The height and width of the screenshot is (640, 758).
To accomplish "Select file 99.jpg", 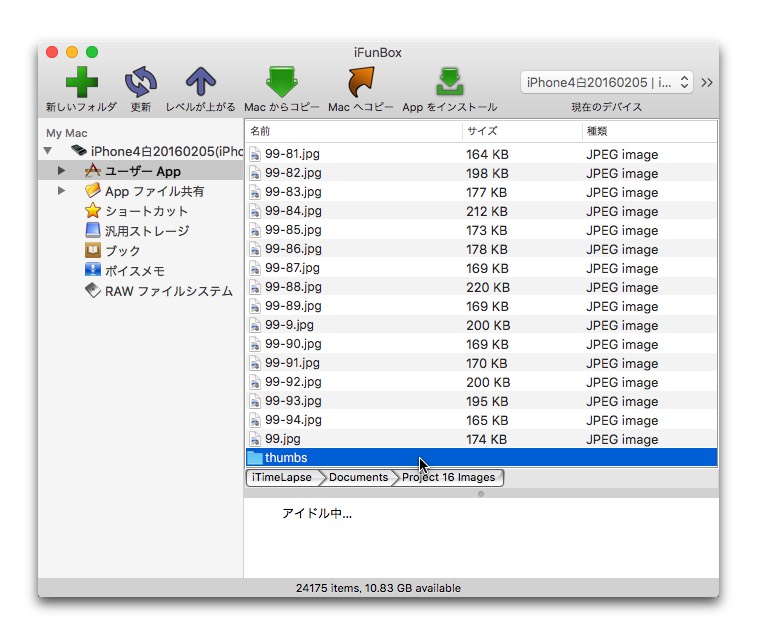I will [x=481, y=438].
